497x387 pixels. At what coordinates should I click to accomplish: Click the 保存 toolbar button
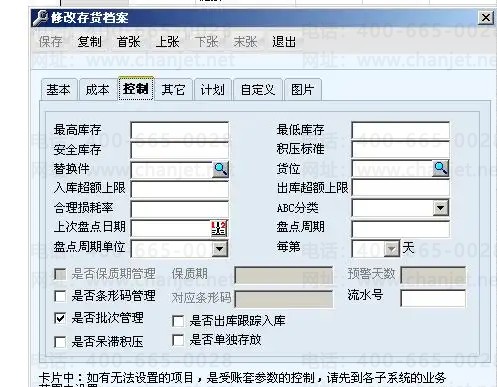[x=50, y=42]
